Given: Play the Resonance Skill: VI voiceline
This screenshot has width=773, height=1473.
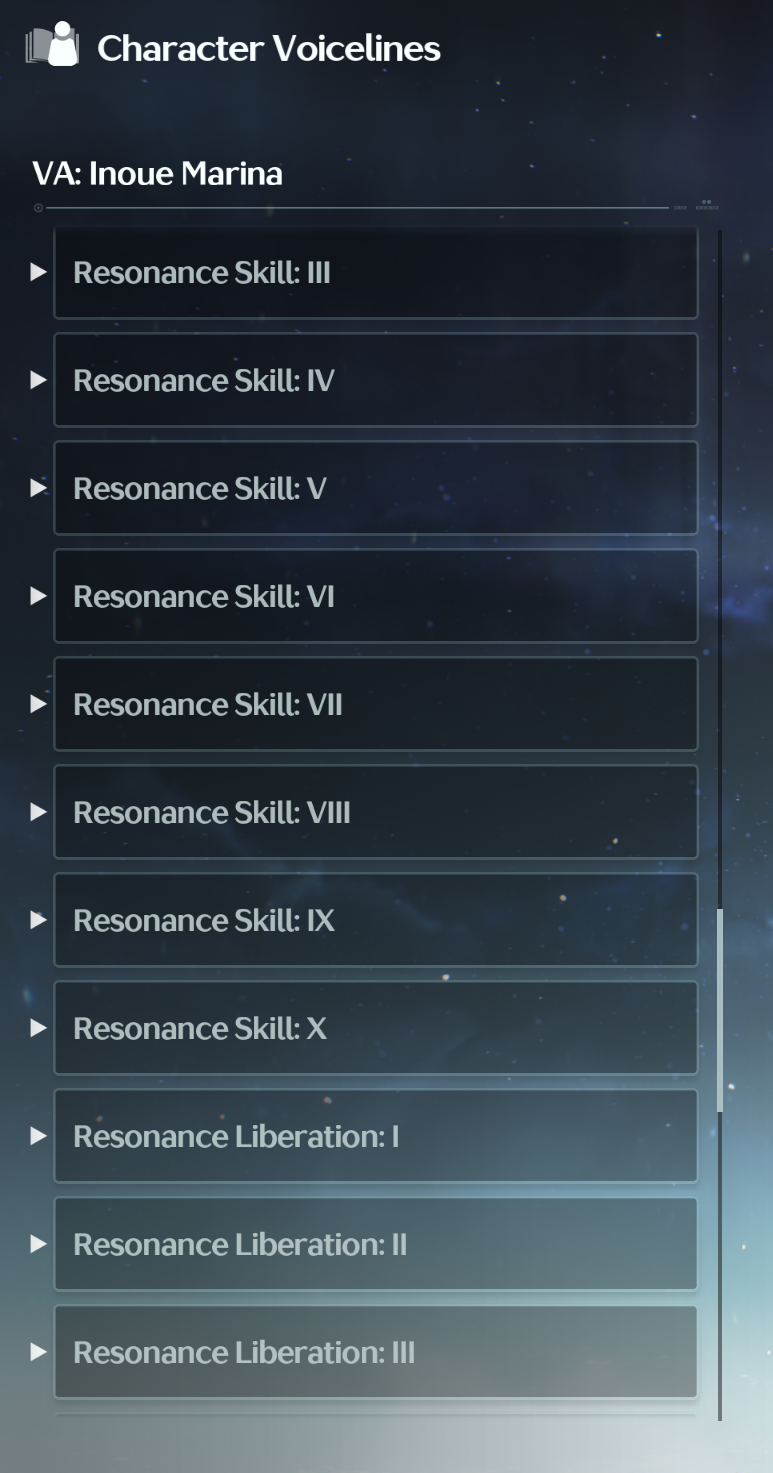Looking at the screenshot, I should click(39, 596).
